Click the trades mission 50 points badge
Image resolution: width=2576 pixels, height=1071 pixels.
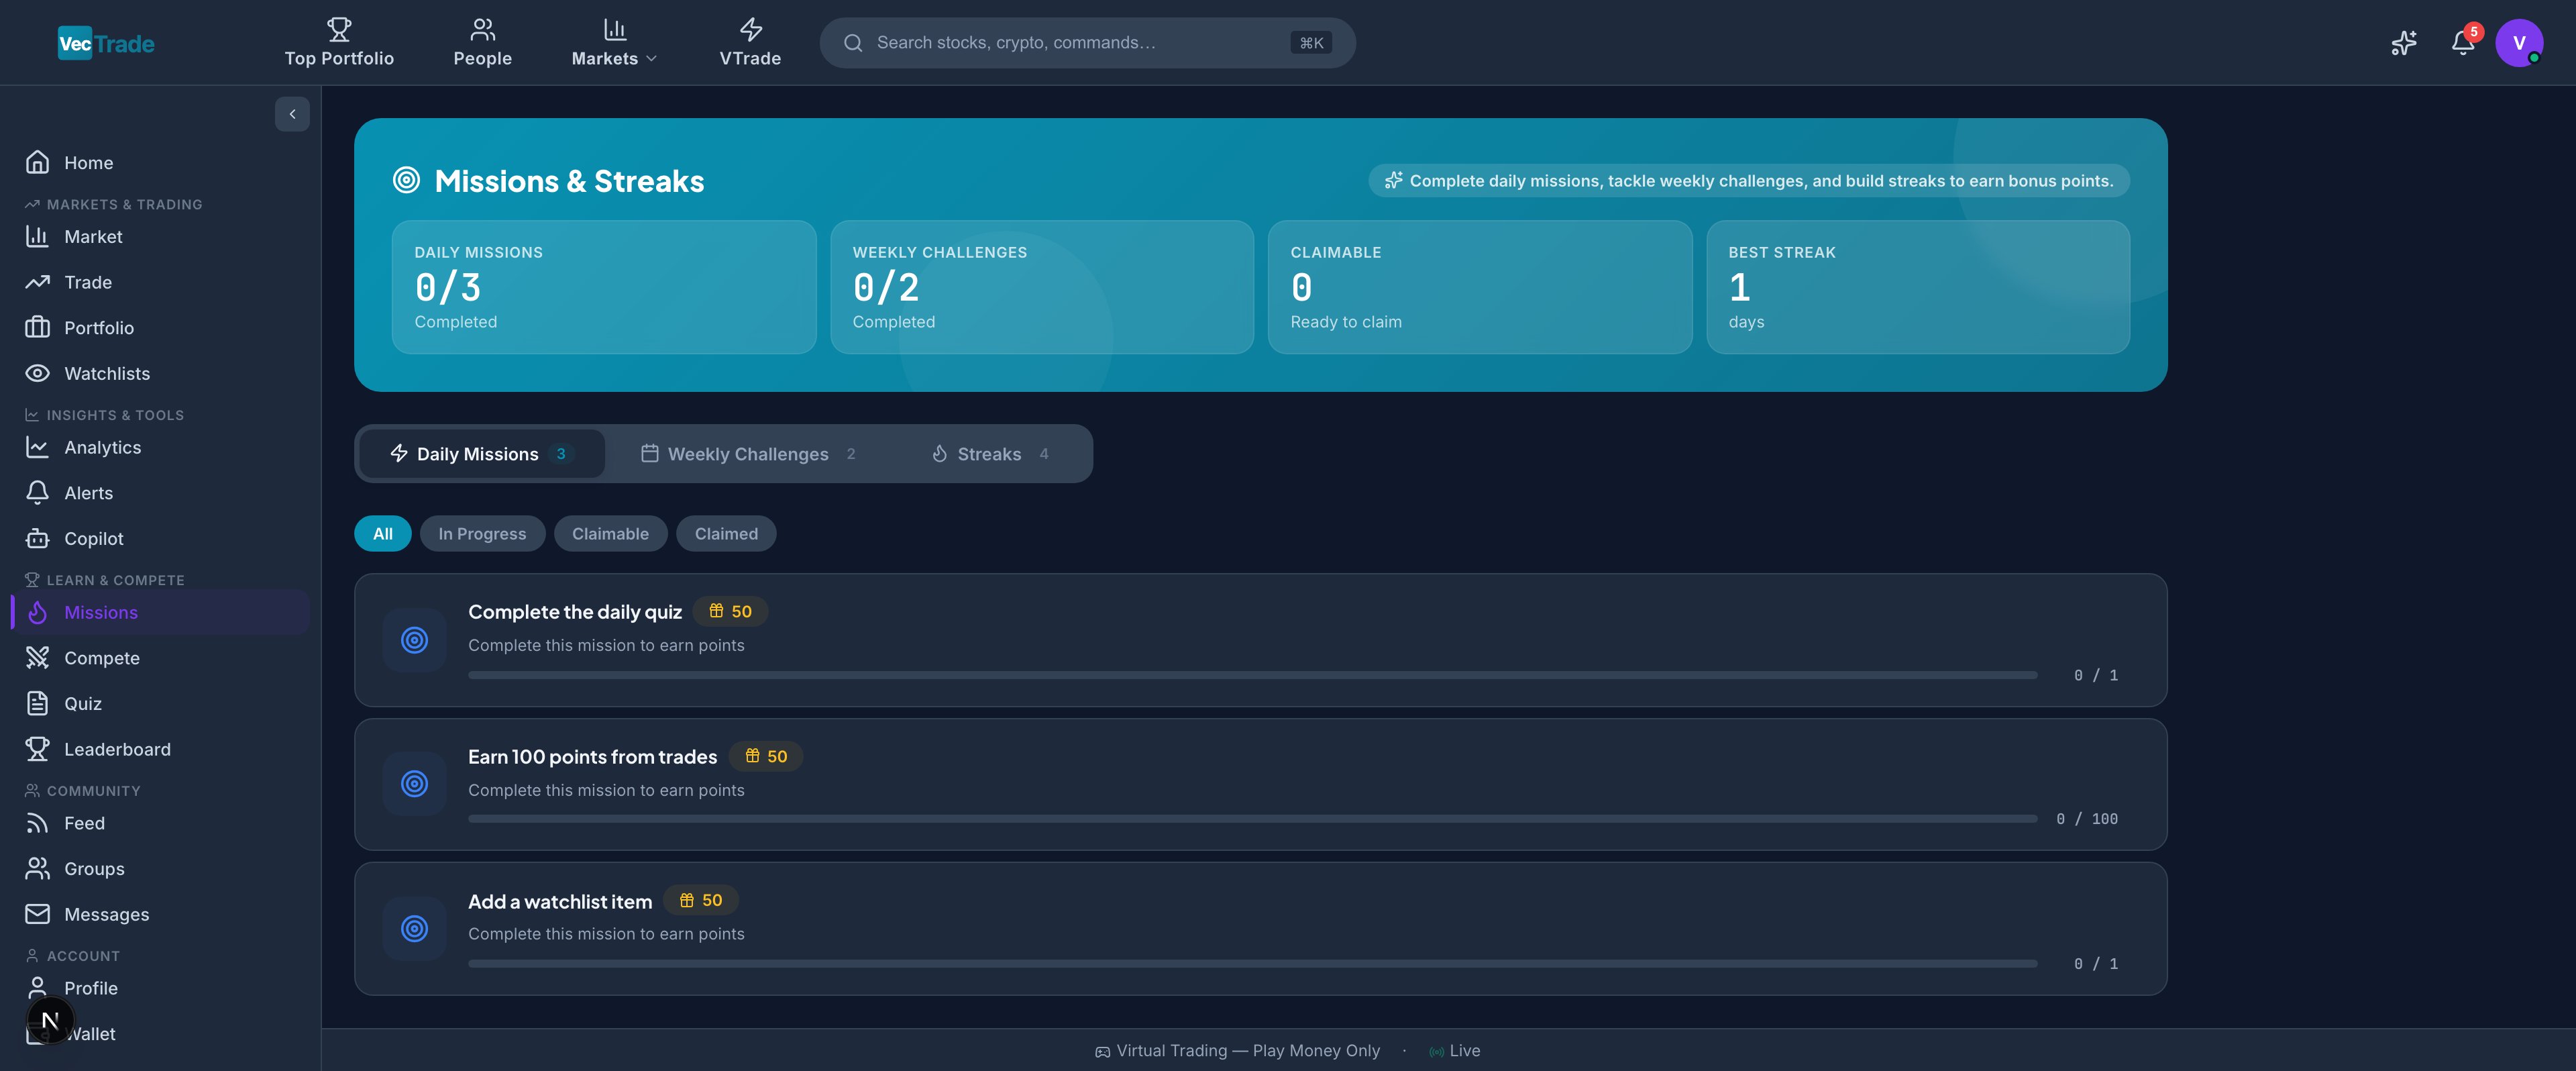pos(766,756)
